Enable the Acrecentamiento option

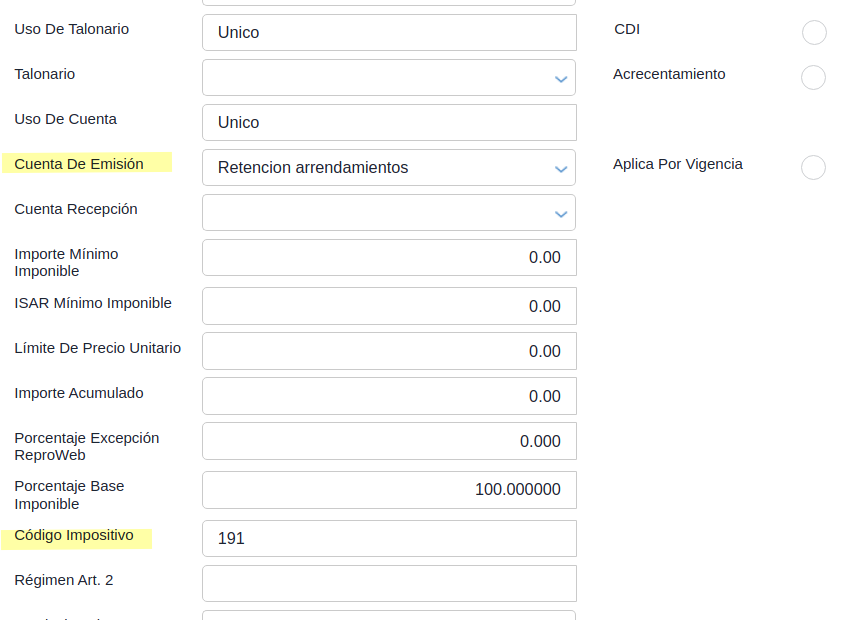coord(814,78)
